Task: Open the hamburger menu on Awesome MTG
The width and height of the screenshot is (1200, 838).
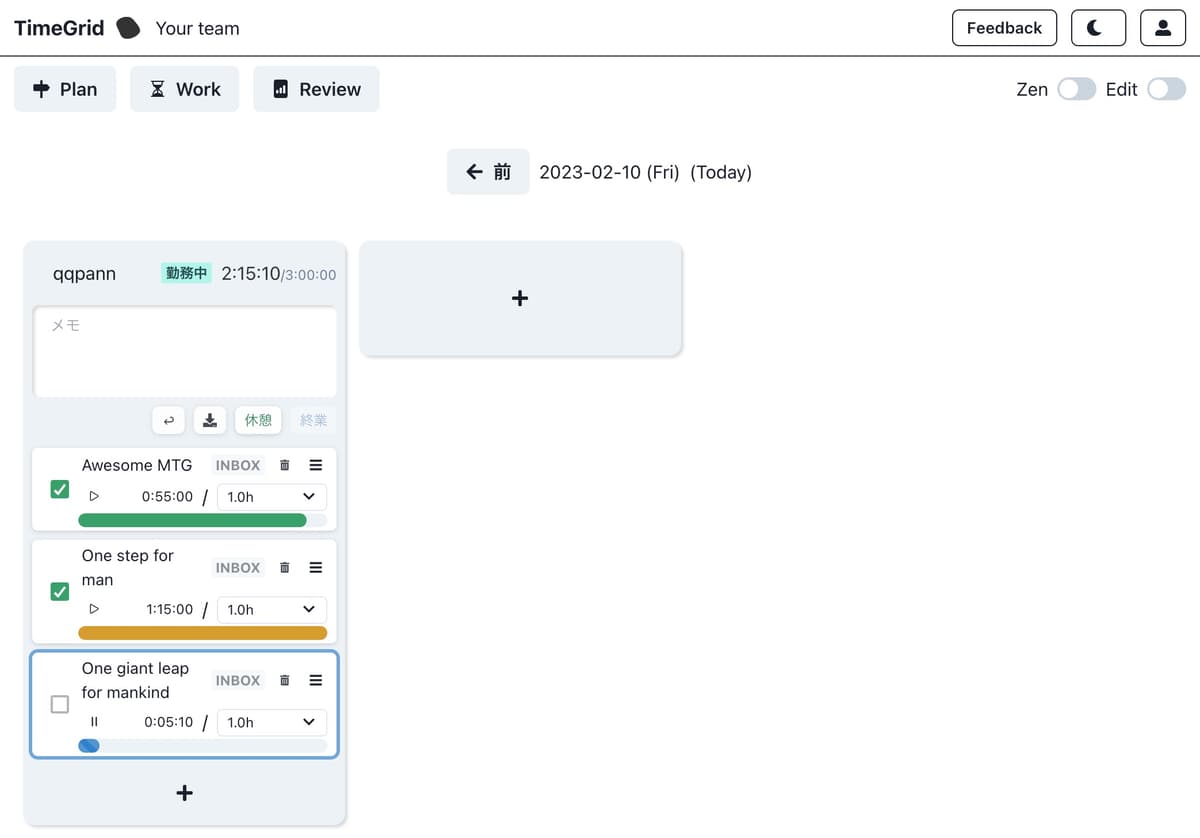Action: 315,464
